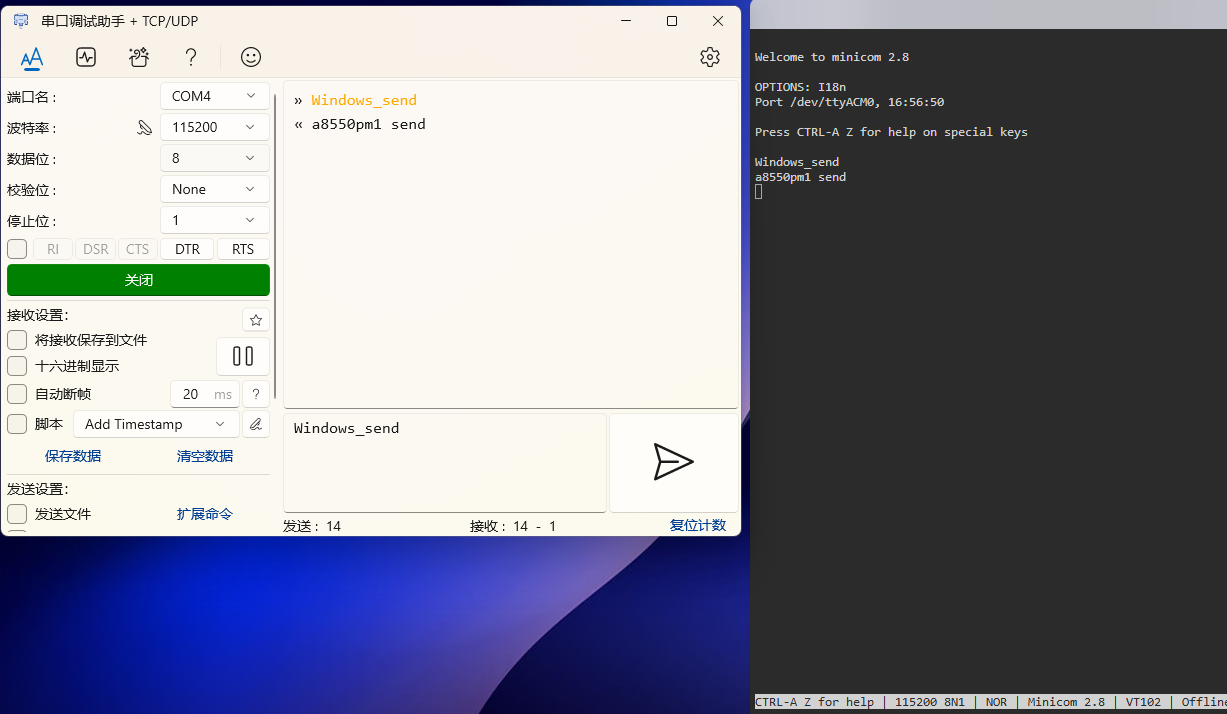Click the 复位计数 reset counter link
Image resolution: width=1227 pixels, height=714 pixels.
698,525
